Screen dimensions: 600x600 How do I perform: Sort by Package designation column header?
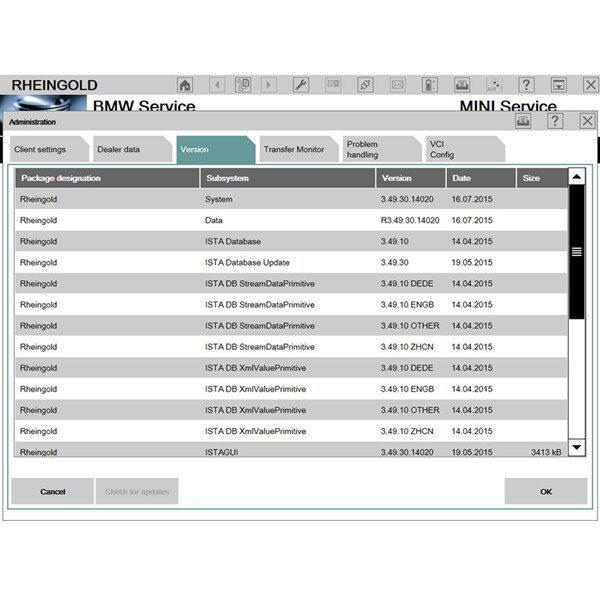point(107,178)
